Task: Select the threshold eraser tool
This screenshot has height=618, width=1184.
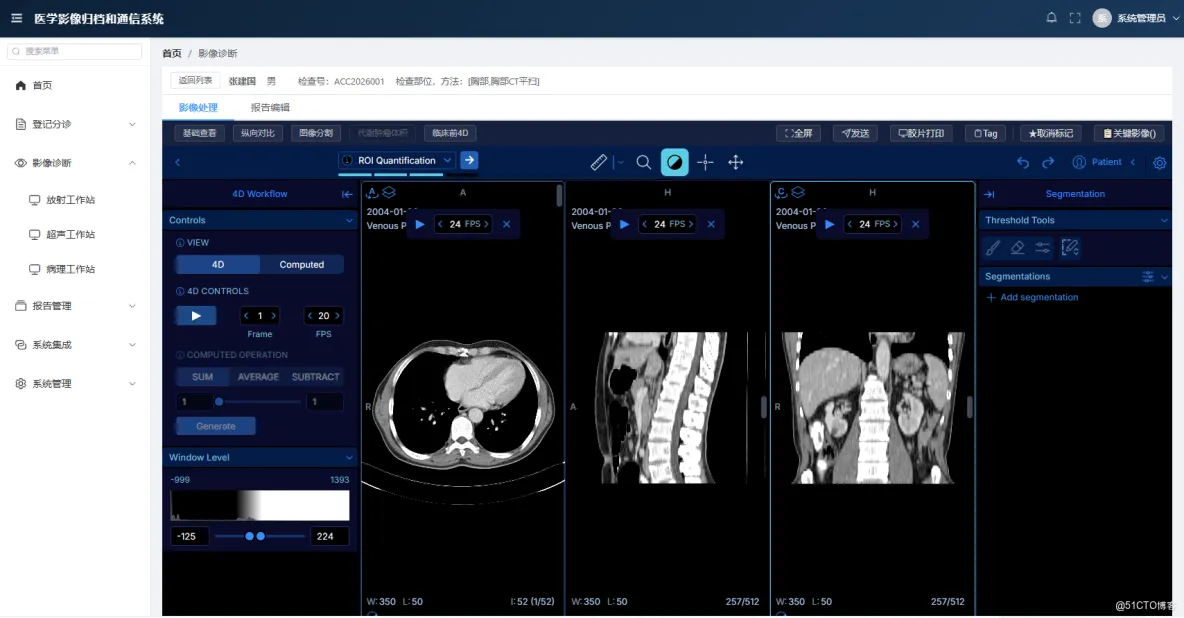Action: point(1018,247)
